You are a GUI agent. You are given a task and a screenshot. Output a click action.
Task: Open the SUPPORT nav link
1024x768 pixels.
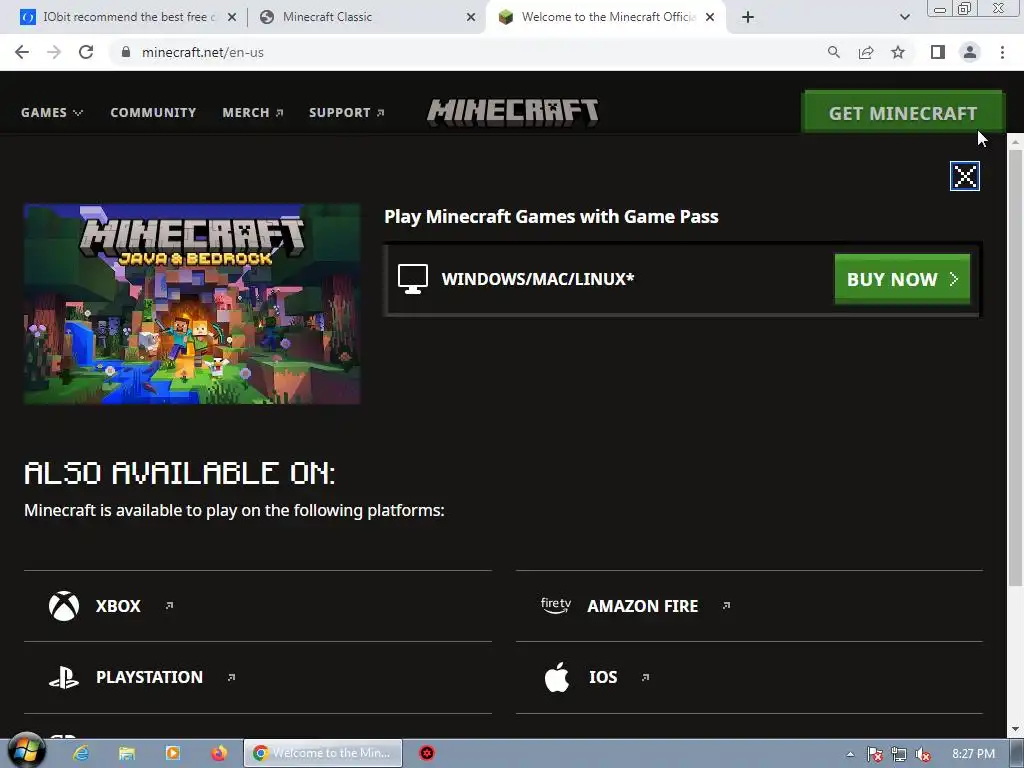point(347,112)
